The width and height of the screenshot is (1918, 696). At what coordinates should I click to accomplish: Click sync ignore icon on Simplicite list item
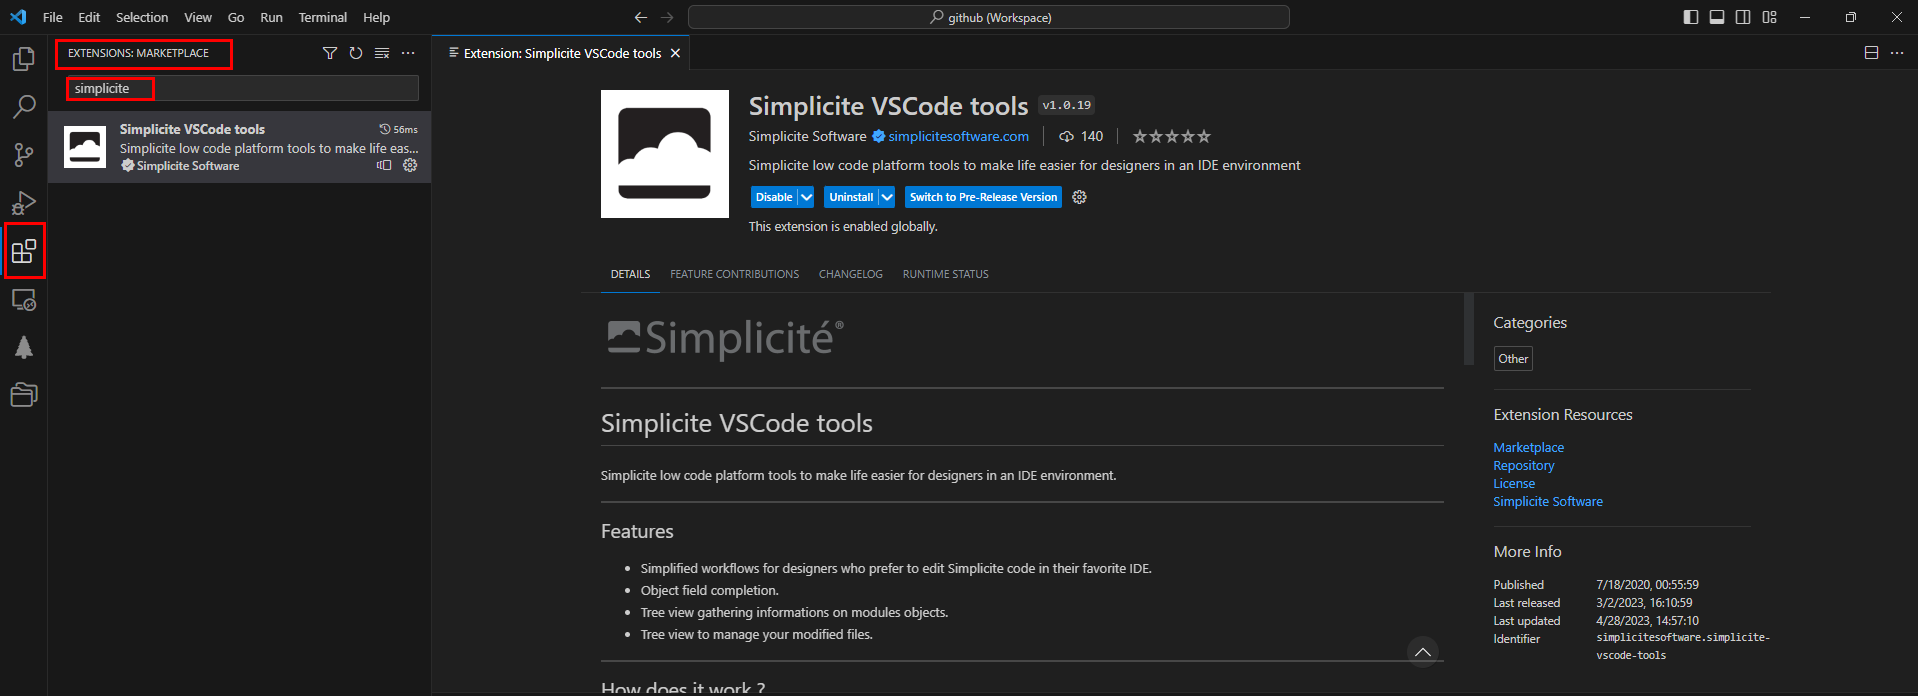point(384,165)
